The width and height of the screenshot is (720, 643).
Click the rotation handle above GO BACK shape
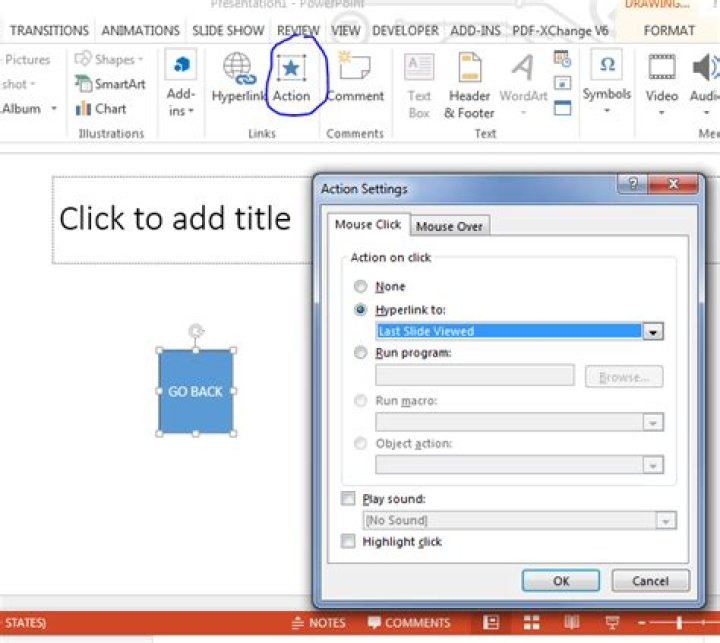pyautogui.click(x=196, y=331)
